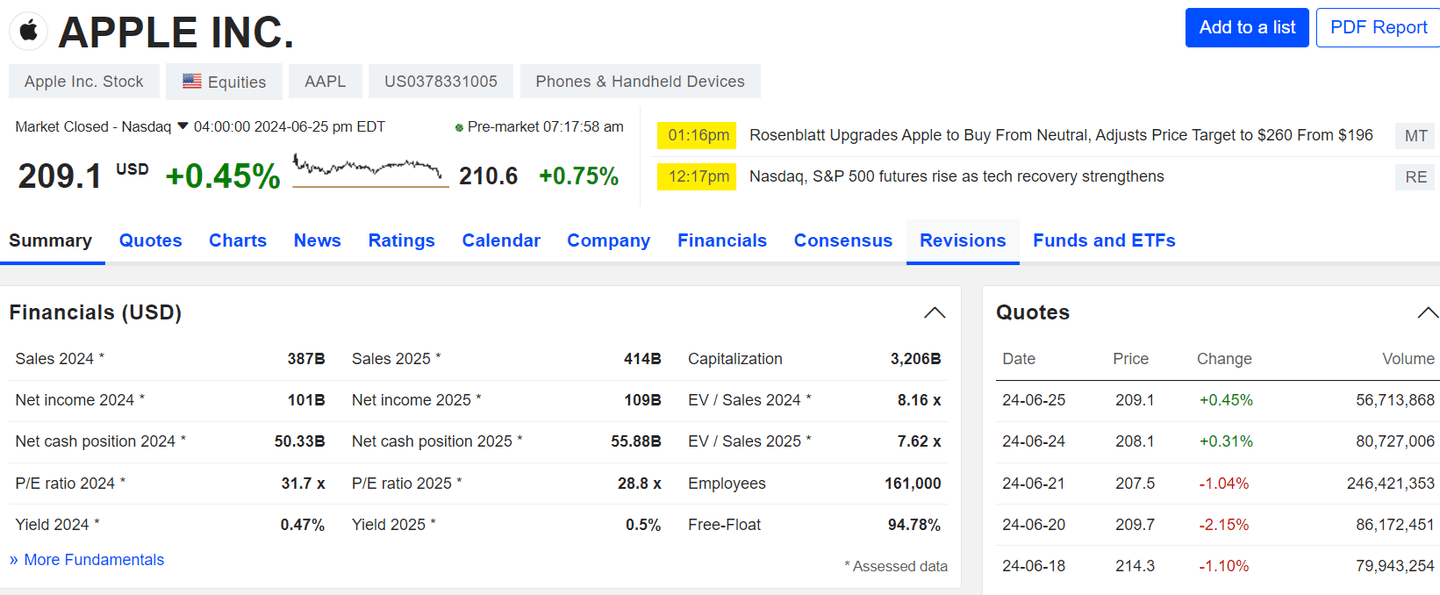Follow the More Fundamentals link

click(x=87, y=559)
